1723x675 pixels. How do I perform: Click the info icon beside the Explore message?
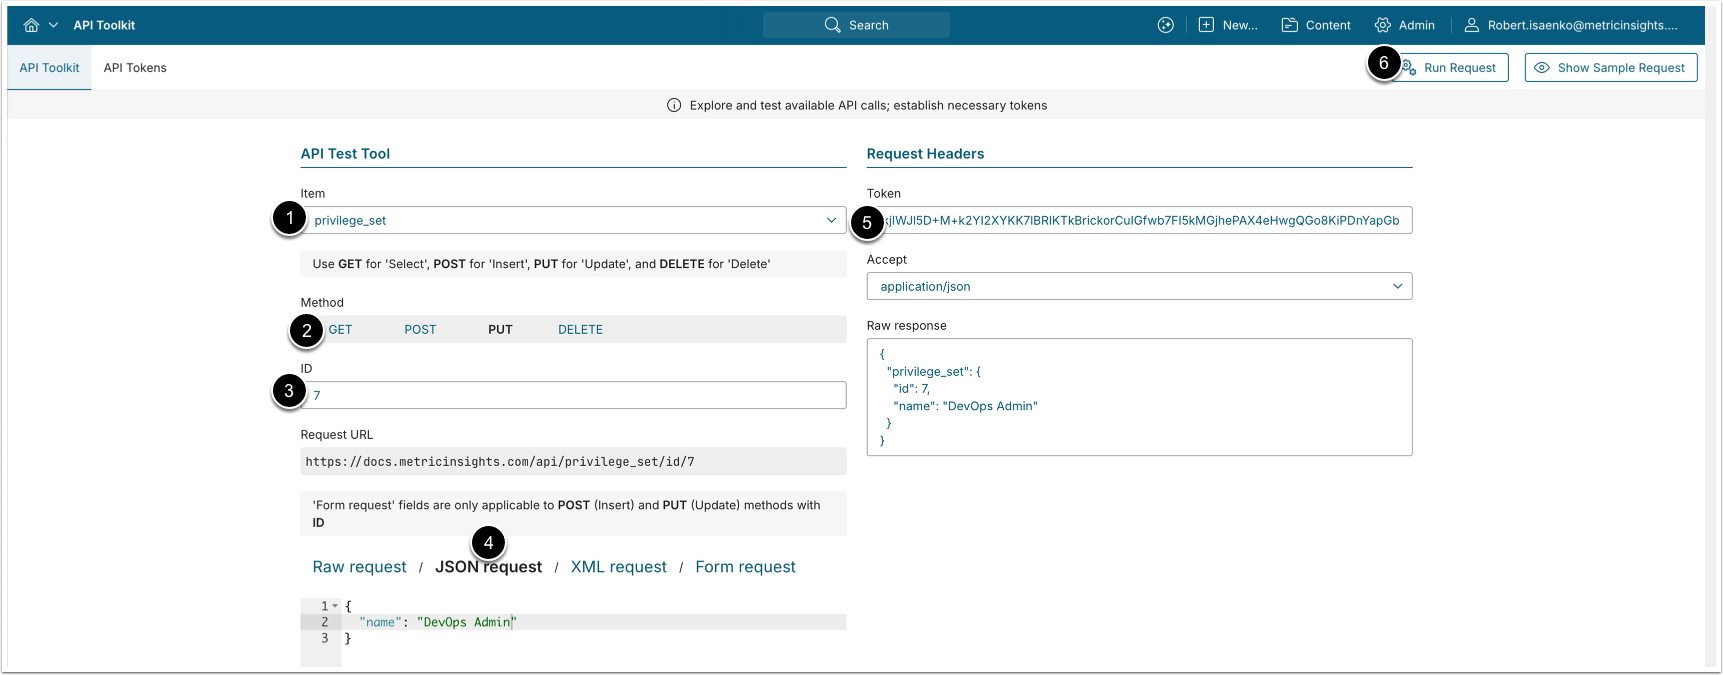click(x=674, y=105)
